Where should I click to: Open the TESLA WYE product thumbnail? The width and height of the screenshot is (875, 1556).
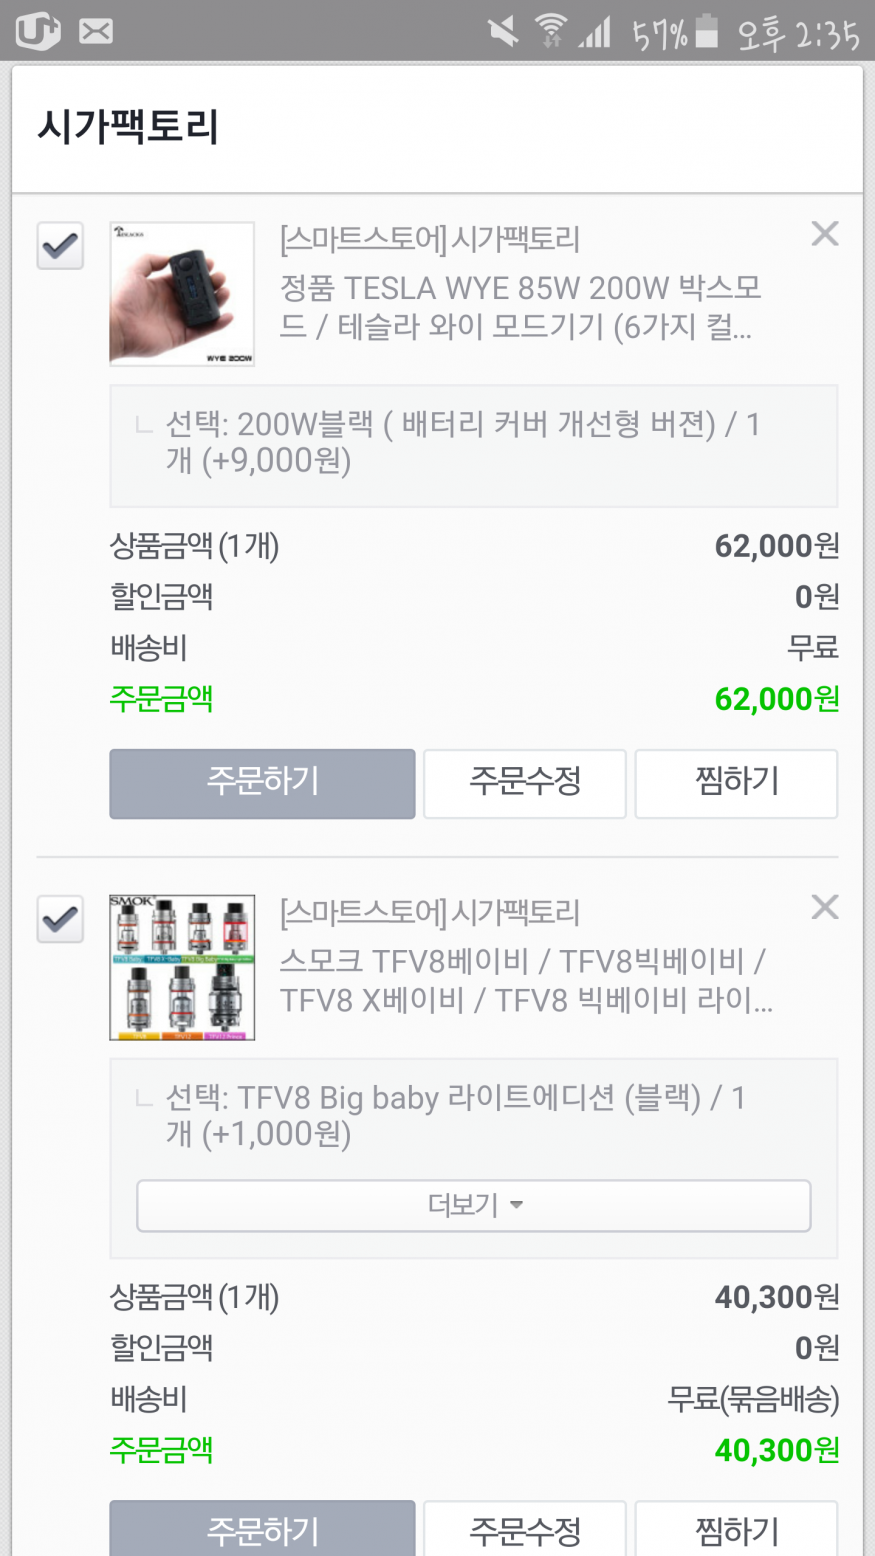coord(182,294)
